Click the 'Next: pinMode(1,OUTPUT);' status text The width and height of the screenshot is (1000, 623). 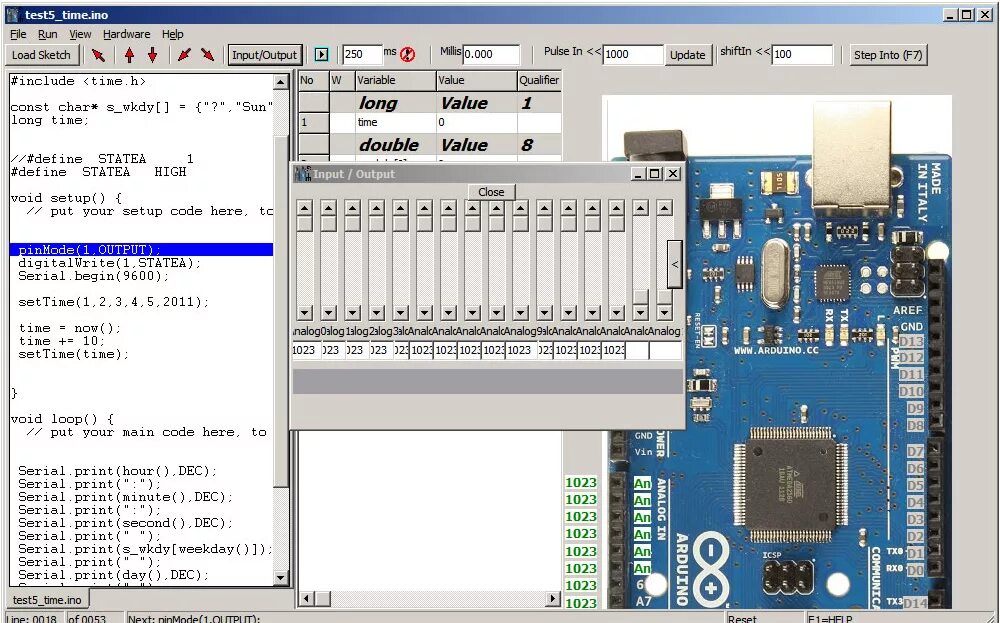pyautogui.click(x=194, y=619)
